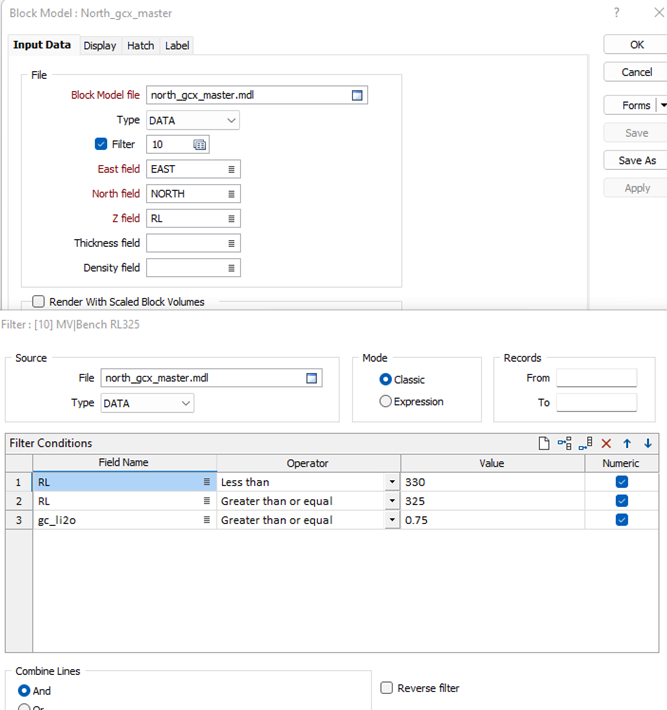Open the Forms dropdown arrow

(x=661, y=105)
